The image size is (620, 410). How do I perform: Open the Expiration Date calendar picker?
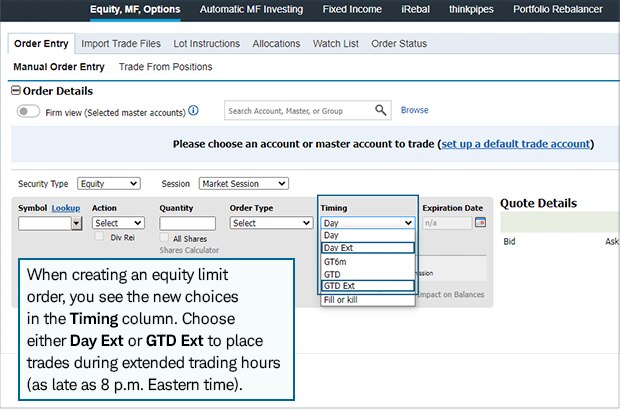point(480,223)
